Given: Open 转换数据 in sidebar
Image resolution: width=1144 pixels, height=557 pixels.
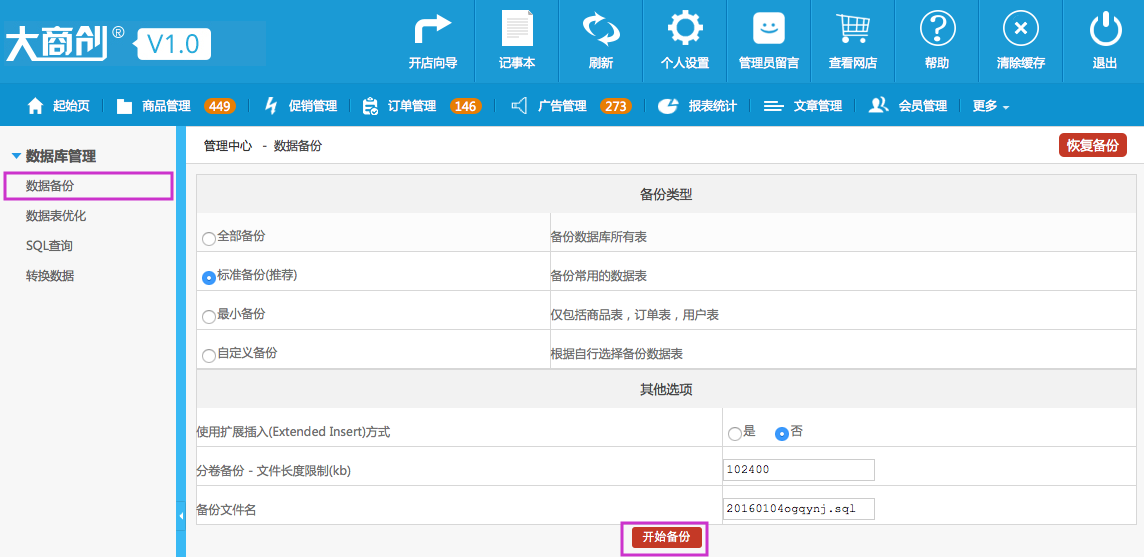Looking at the screenshot, I should pos(50,276).
